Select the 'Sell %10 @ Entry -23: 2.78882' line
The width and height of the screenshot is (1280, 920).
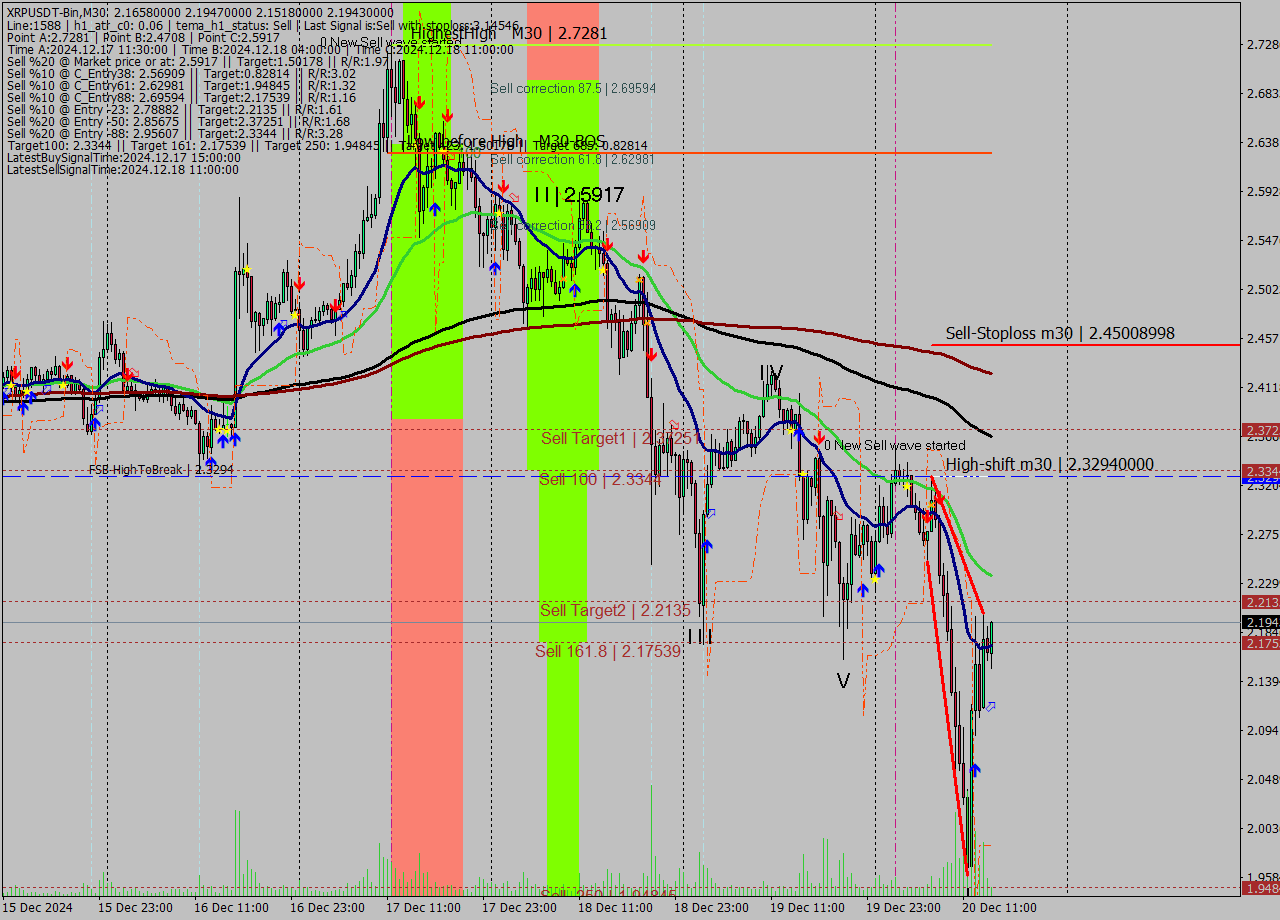point(174,110)
